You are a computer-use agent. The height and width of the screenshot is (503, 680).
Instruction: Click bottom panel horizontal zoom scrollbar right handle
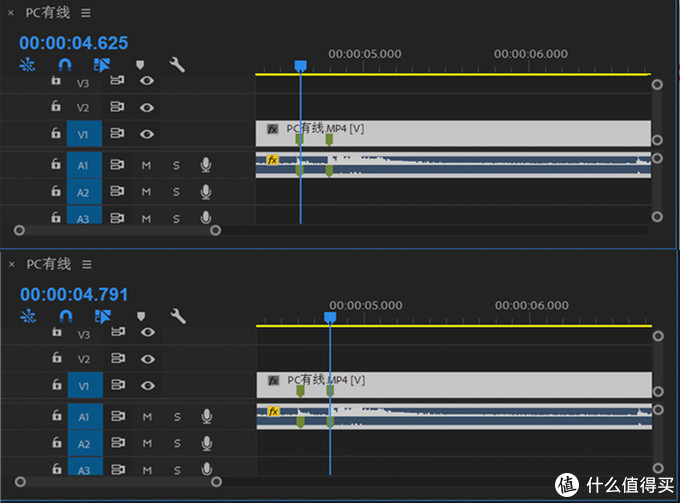click(216, 482)
